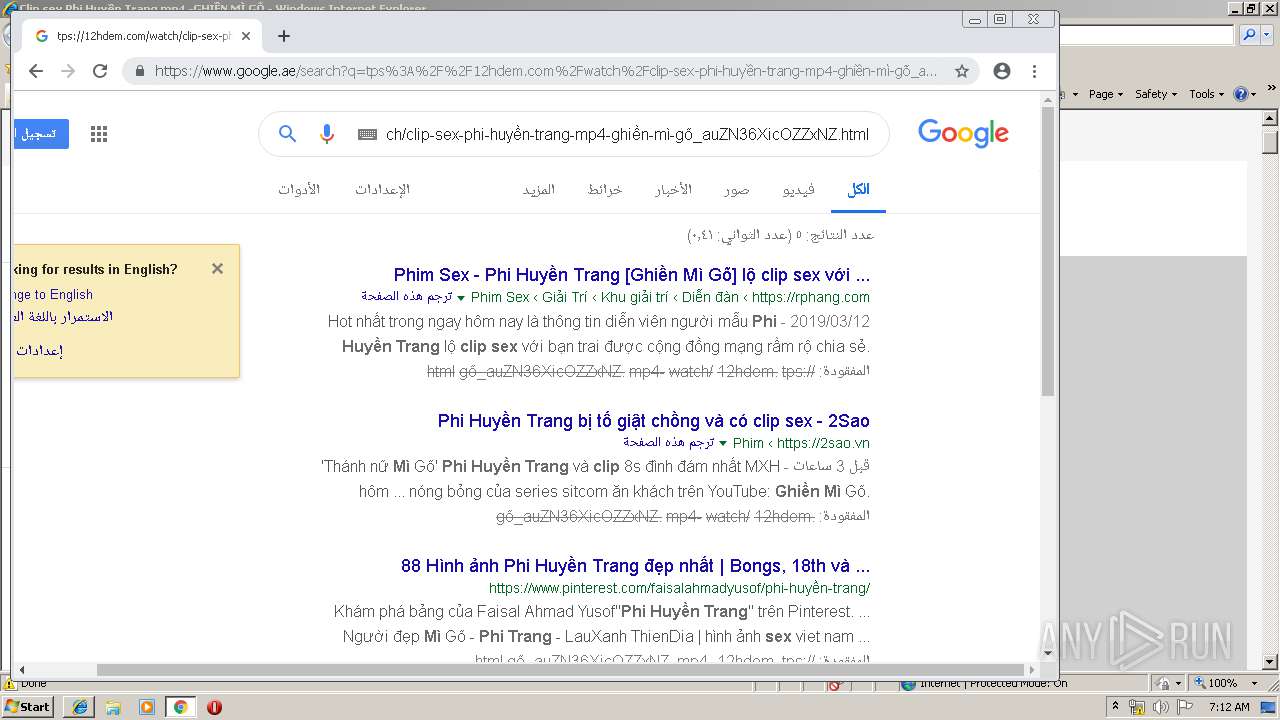
Task: Open the الأدوات (Tools) option
Action: click(x=299, y=190)
